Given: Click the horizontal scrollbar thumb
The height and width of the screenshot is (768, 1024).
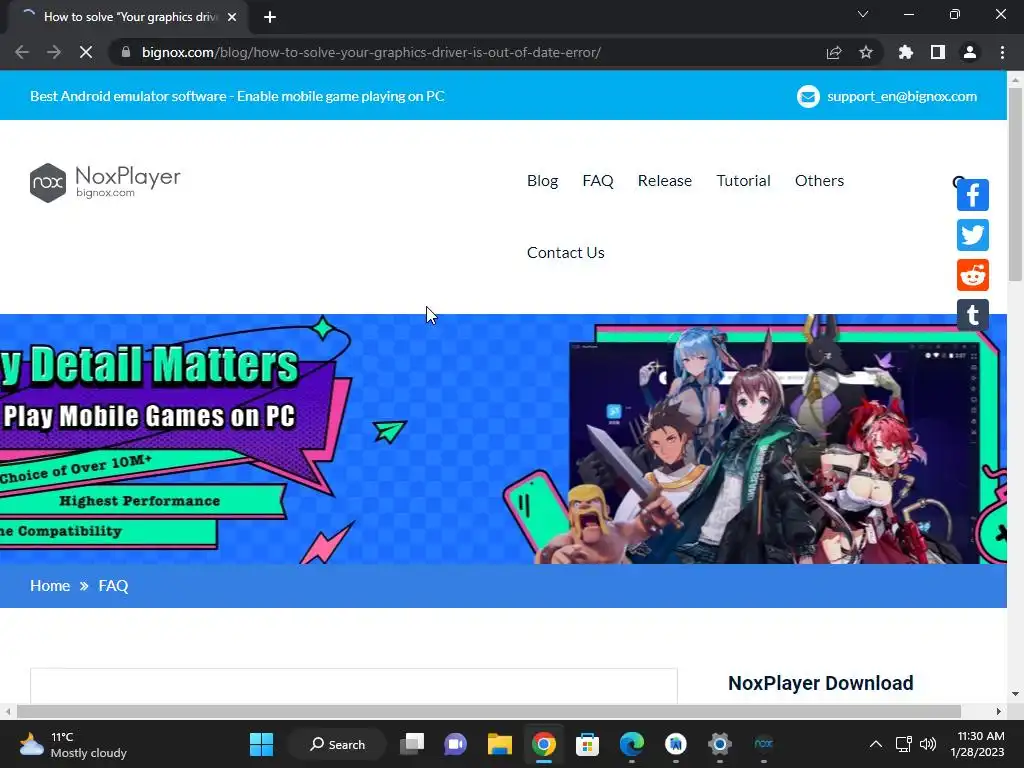Looking at the screenshot, I should [488, 711].
